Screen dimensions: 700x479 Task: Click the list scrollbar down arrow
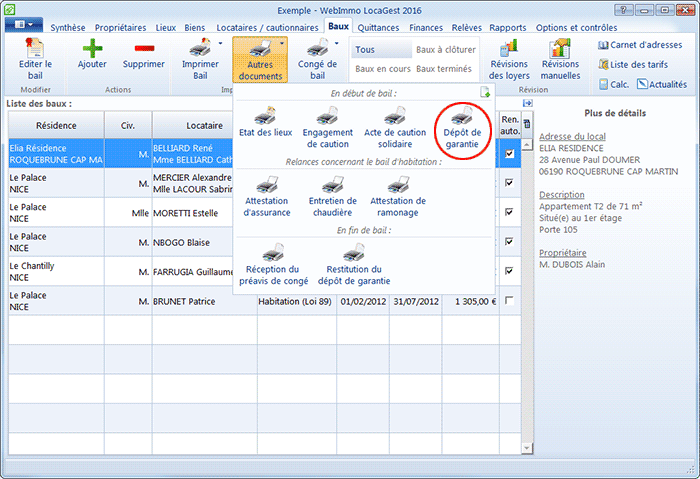[527, 448]
